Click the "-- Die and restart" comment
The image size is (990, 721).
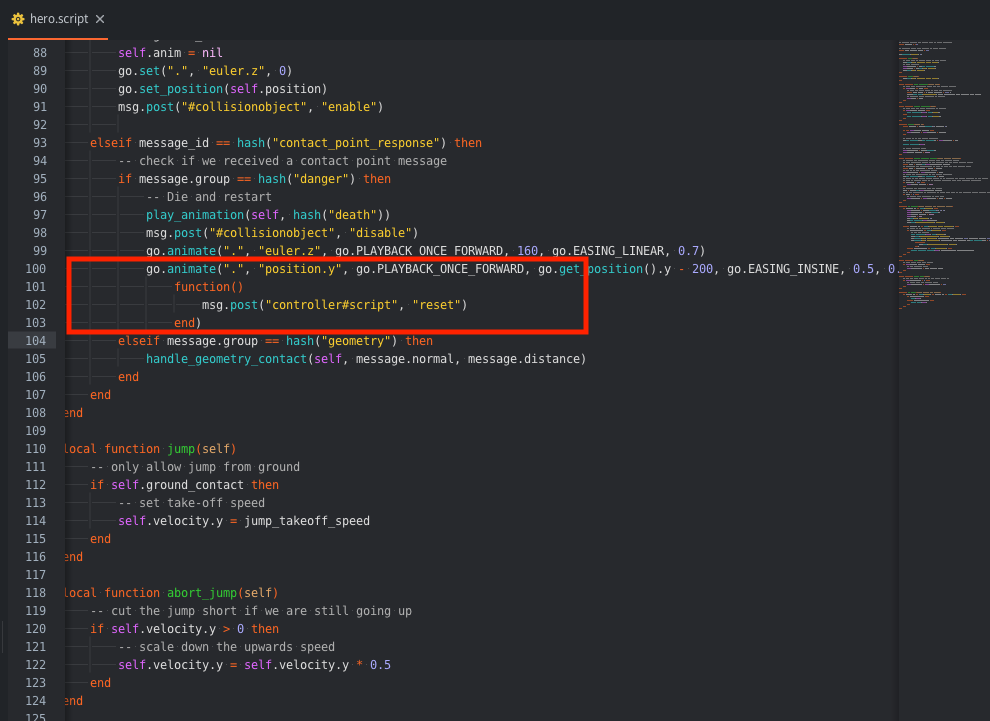pyautogui.click(x=208, y=197)
